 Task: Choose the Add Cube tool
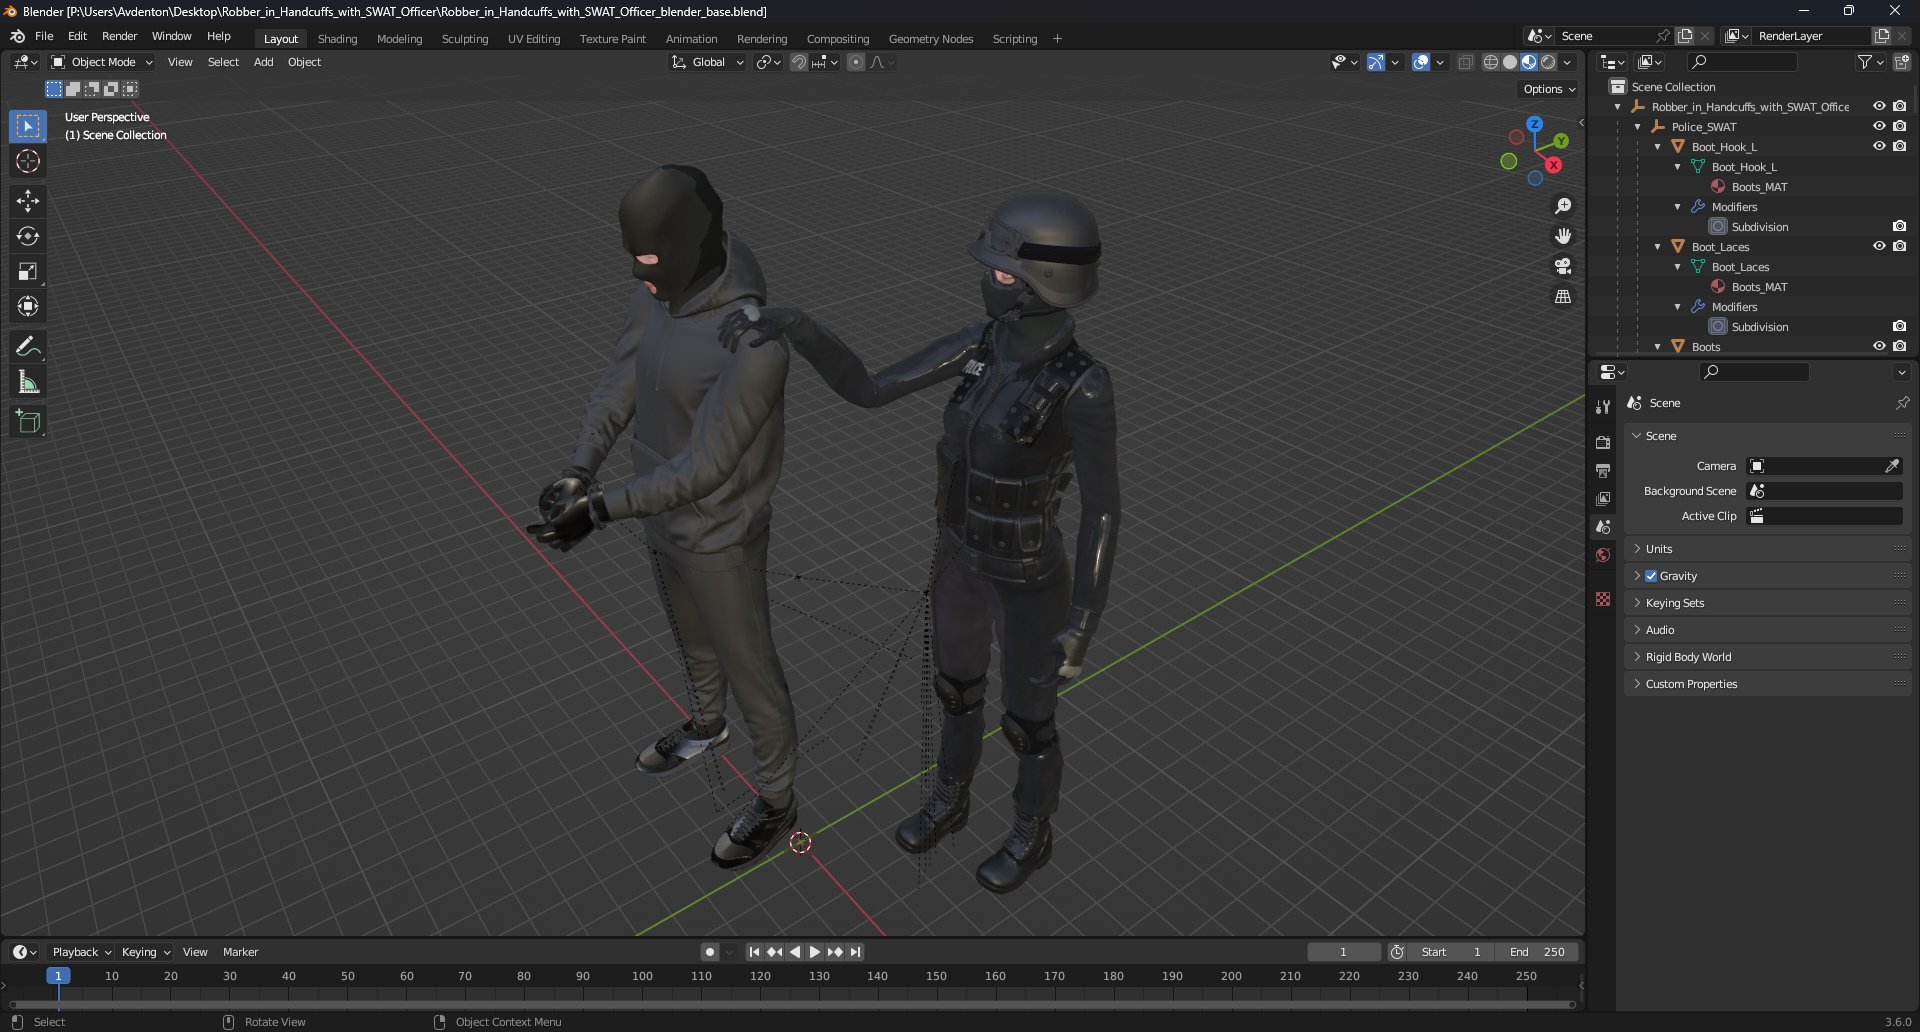(28, 422)
